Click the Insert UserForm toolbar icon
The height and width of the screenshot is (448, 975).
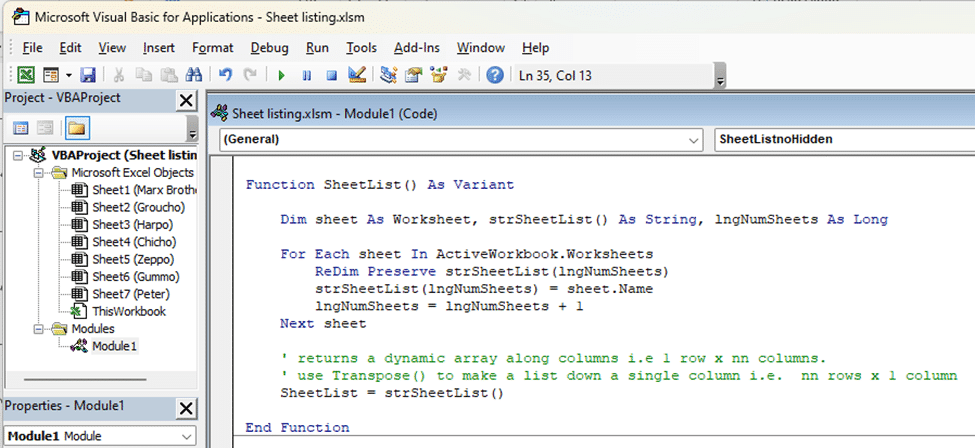pyautogui.click(x=50, y=75)
